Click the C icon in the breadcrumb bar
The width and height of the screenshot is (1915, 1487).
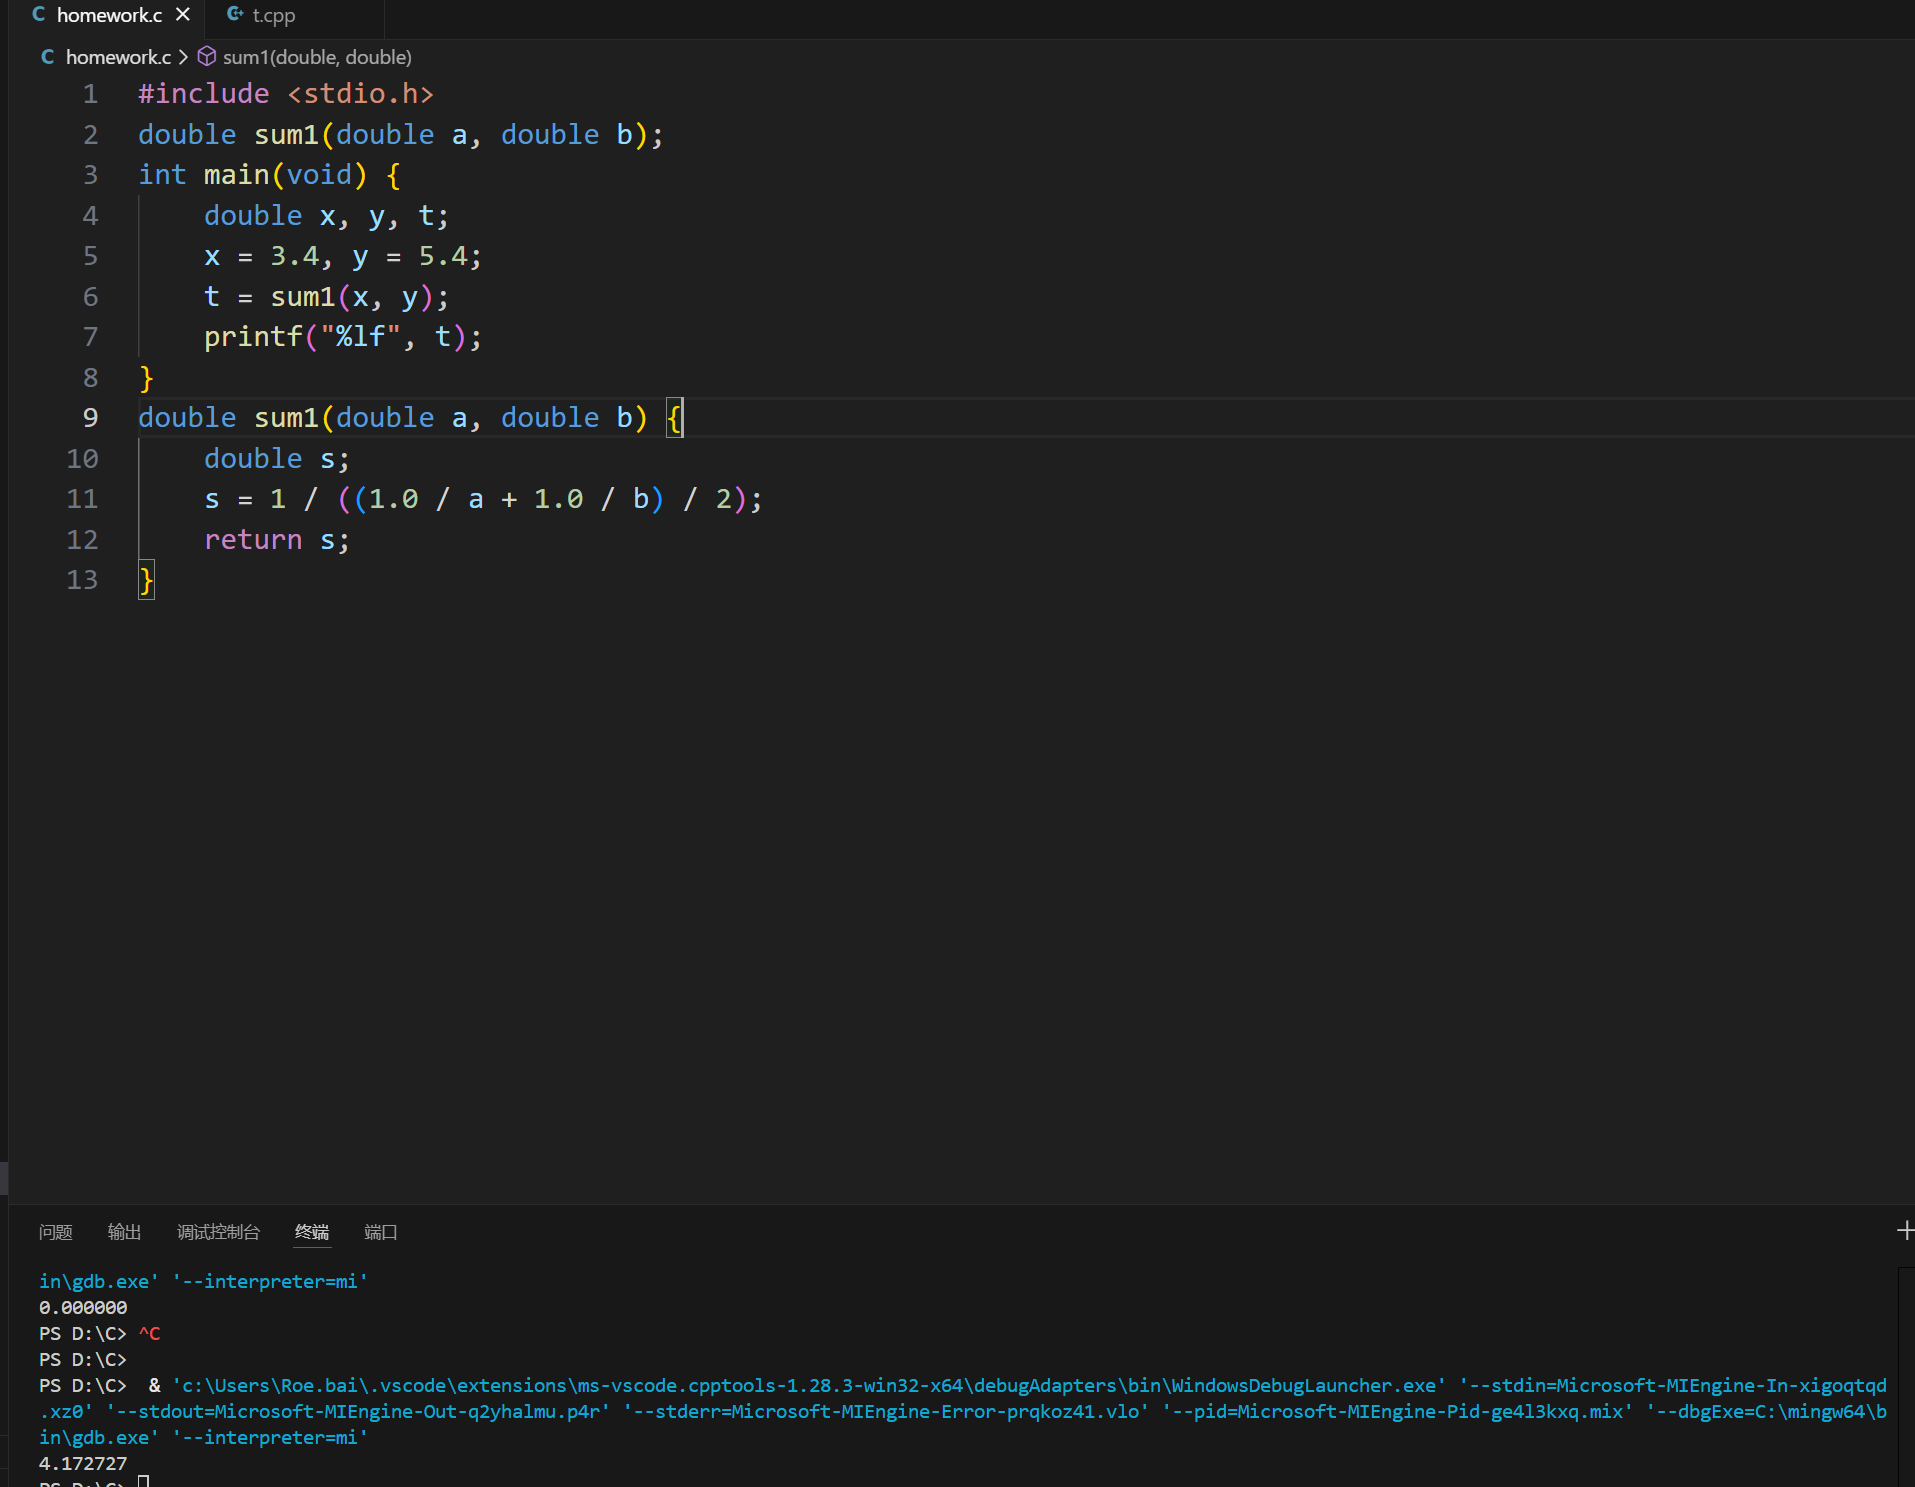[x=47, y=57]
